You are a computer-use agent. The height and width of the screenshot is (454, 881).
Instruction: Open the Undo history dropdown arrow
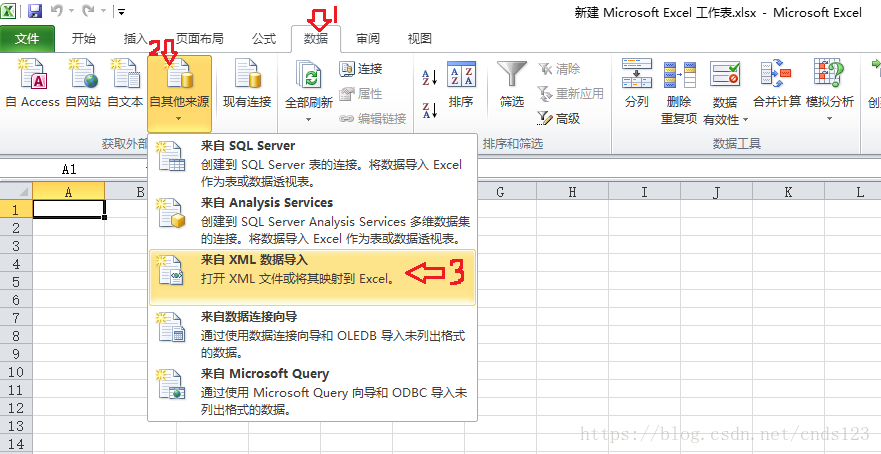pos(72,11)
